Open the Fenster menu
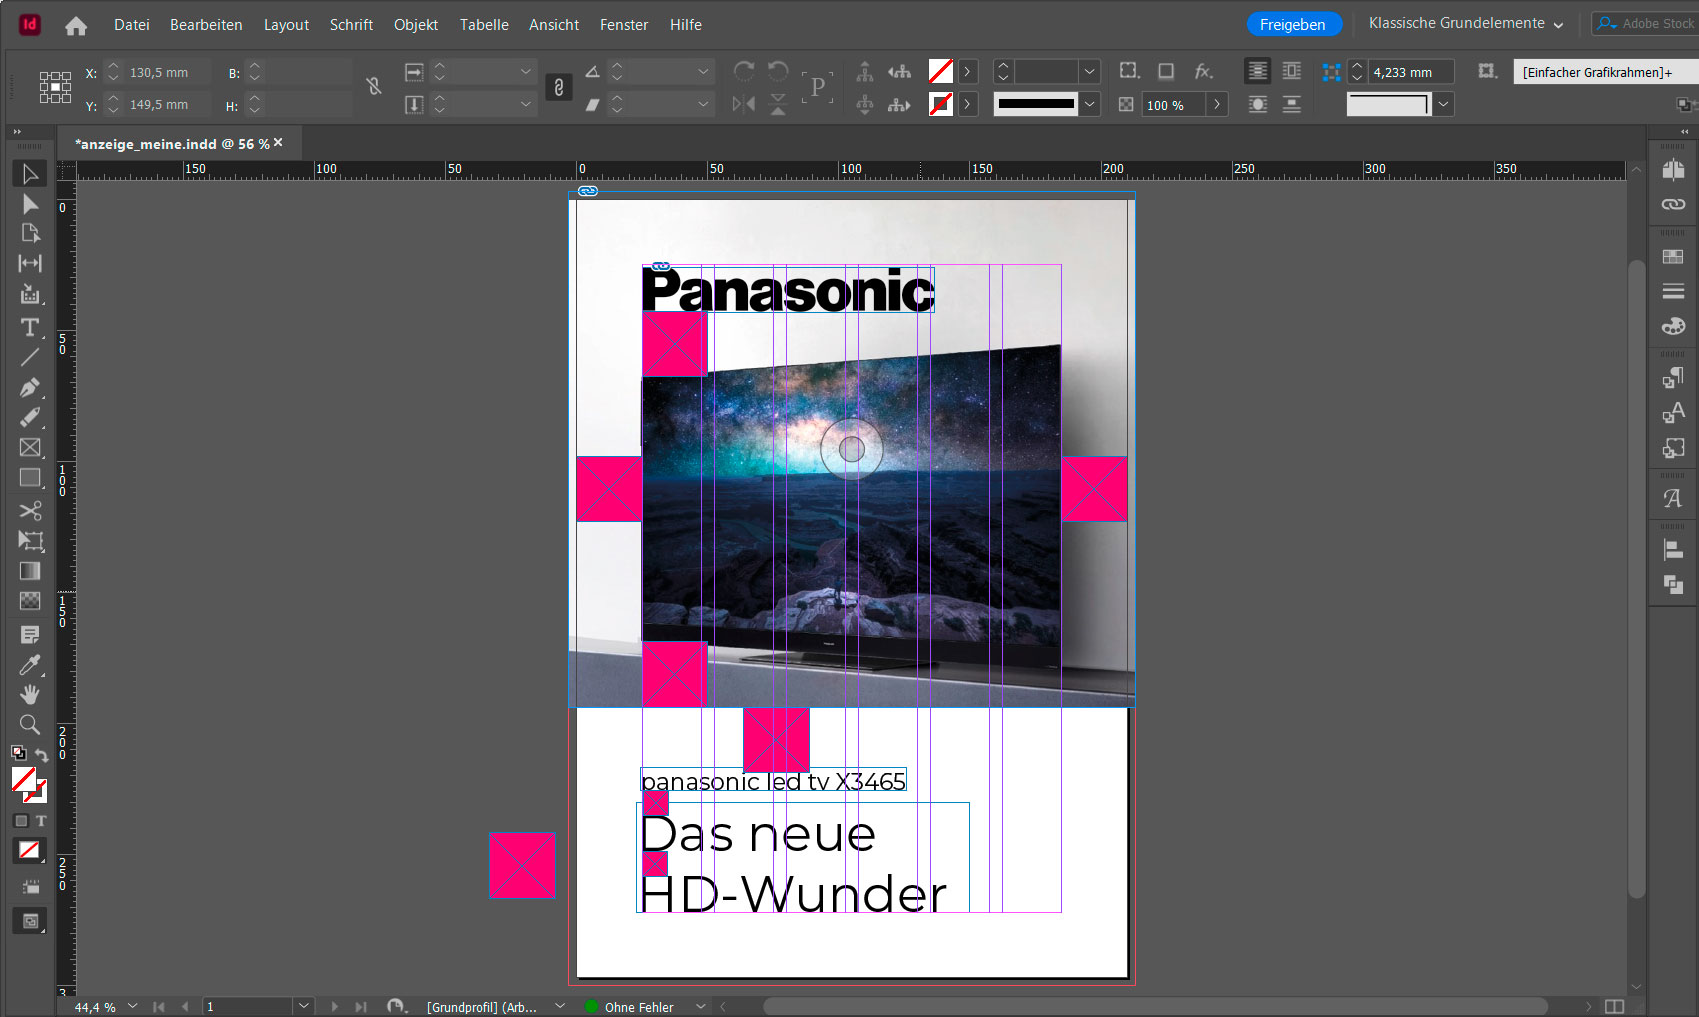This screenshot has height=1017, width=1699. tap(624, 25)
